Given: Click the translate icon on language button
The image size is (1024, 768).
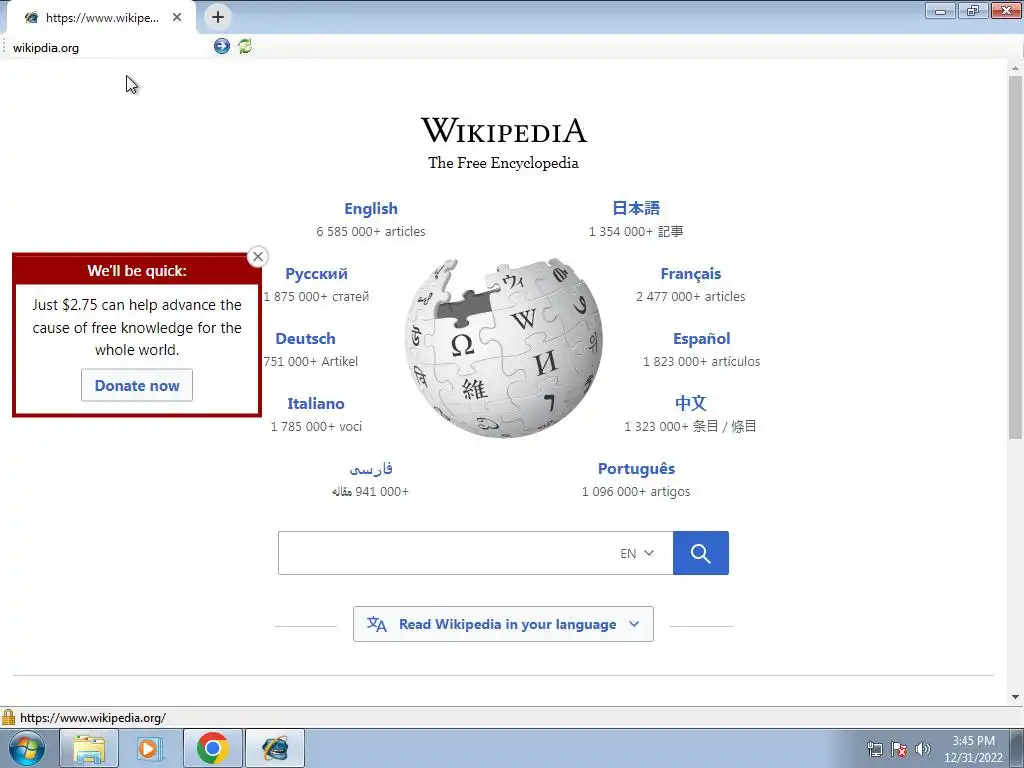Looking at the screenshot, I should (377, 624).
